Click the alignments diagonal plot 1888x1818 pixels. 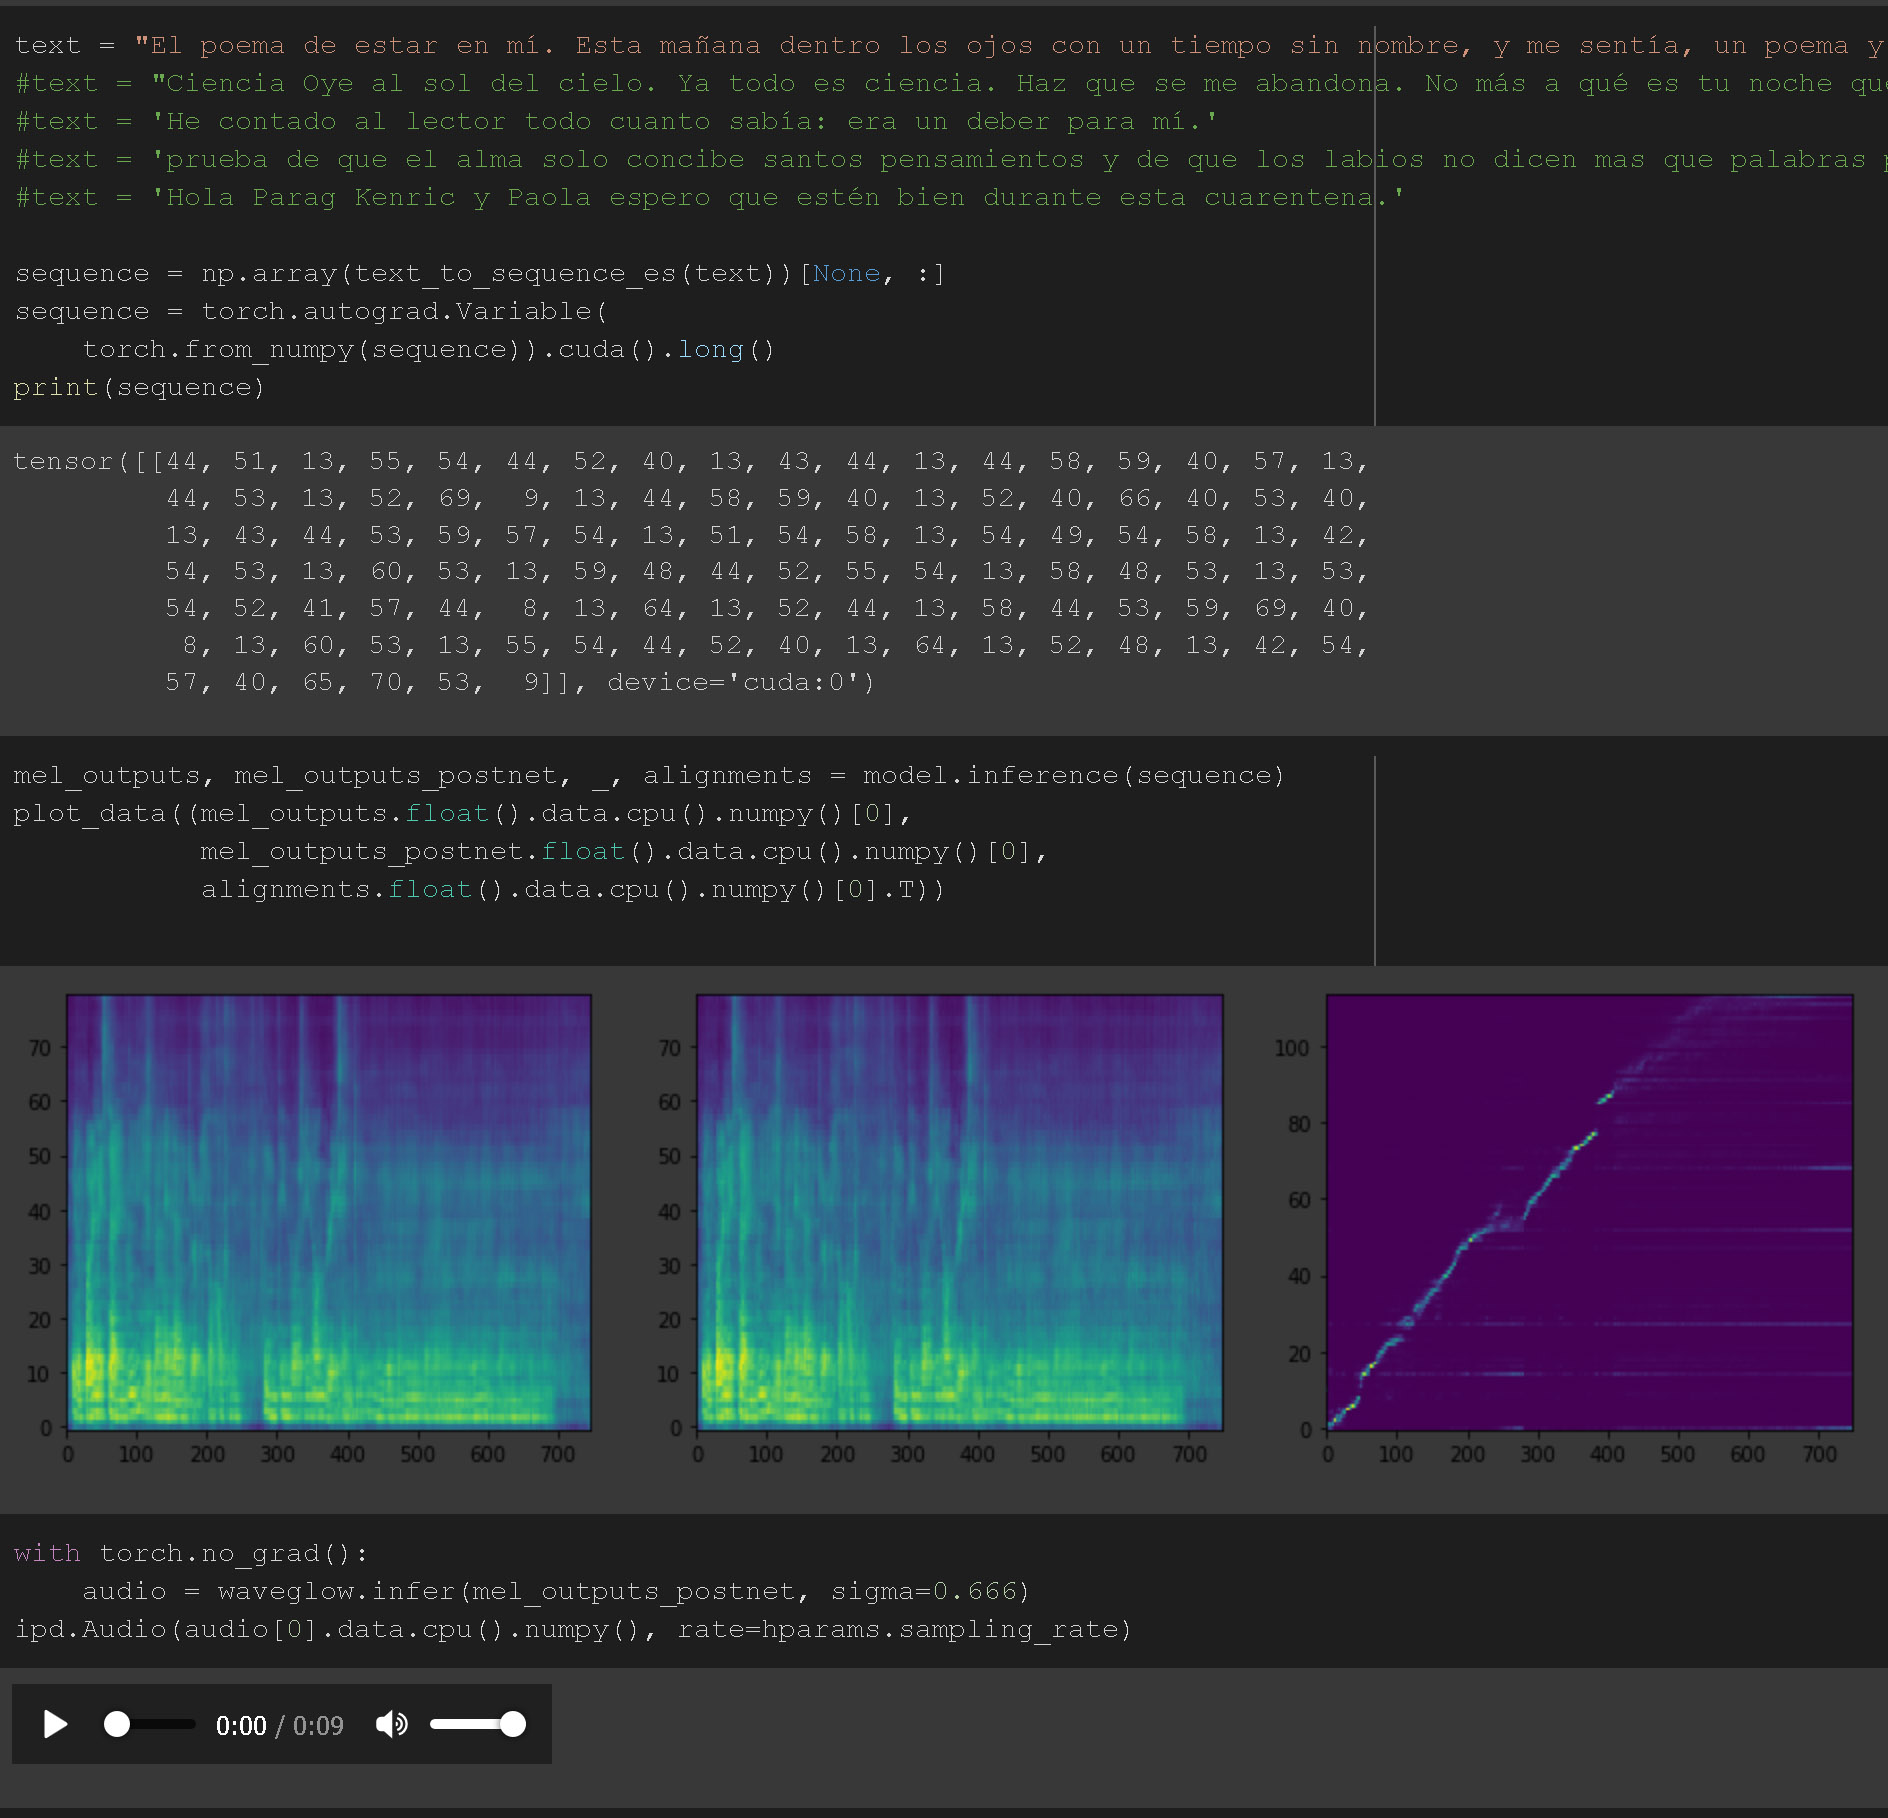coord(1589,1212)
